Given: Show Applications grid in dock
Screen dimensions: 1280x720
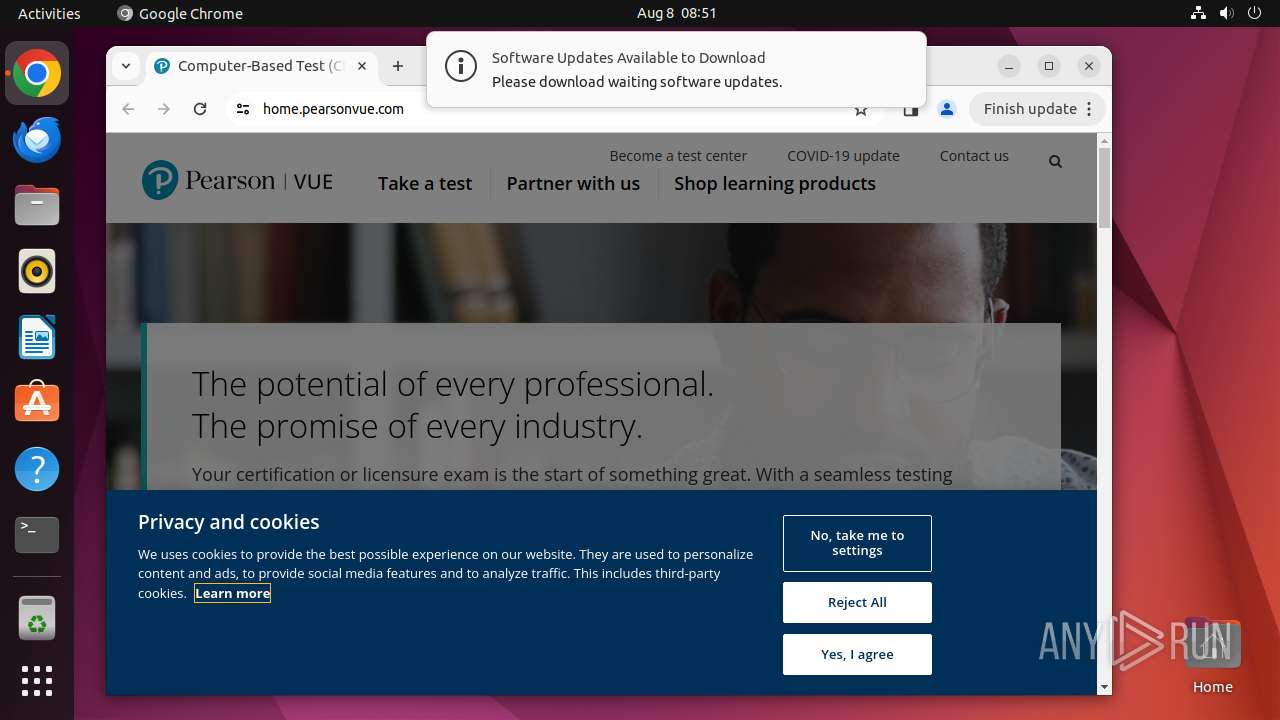Looking at the screenshot, I should click(37, 681).
